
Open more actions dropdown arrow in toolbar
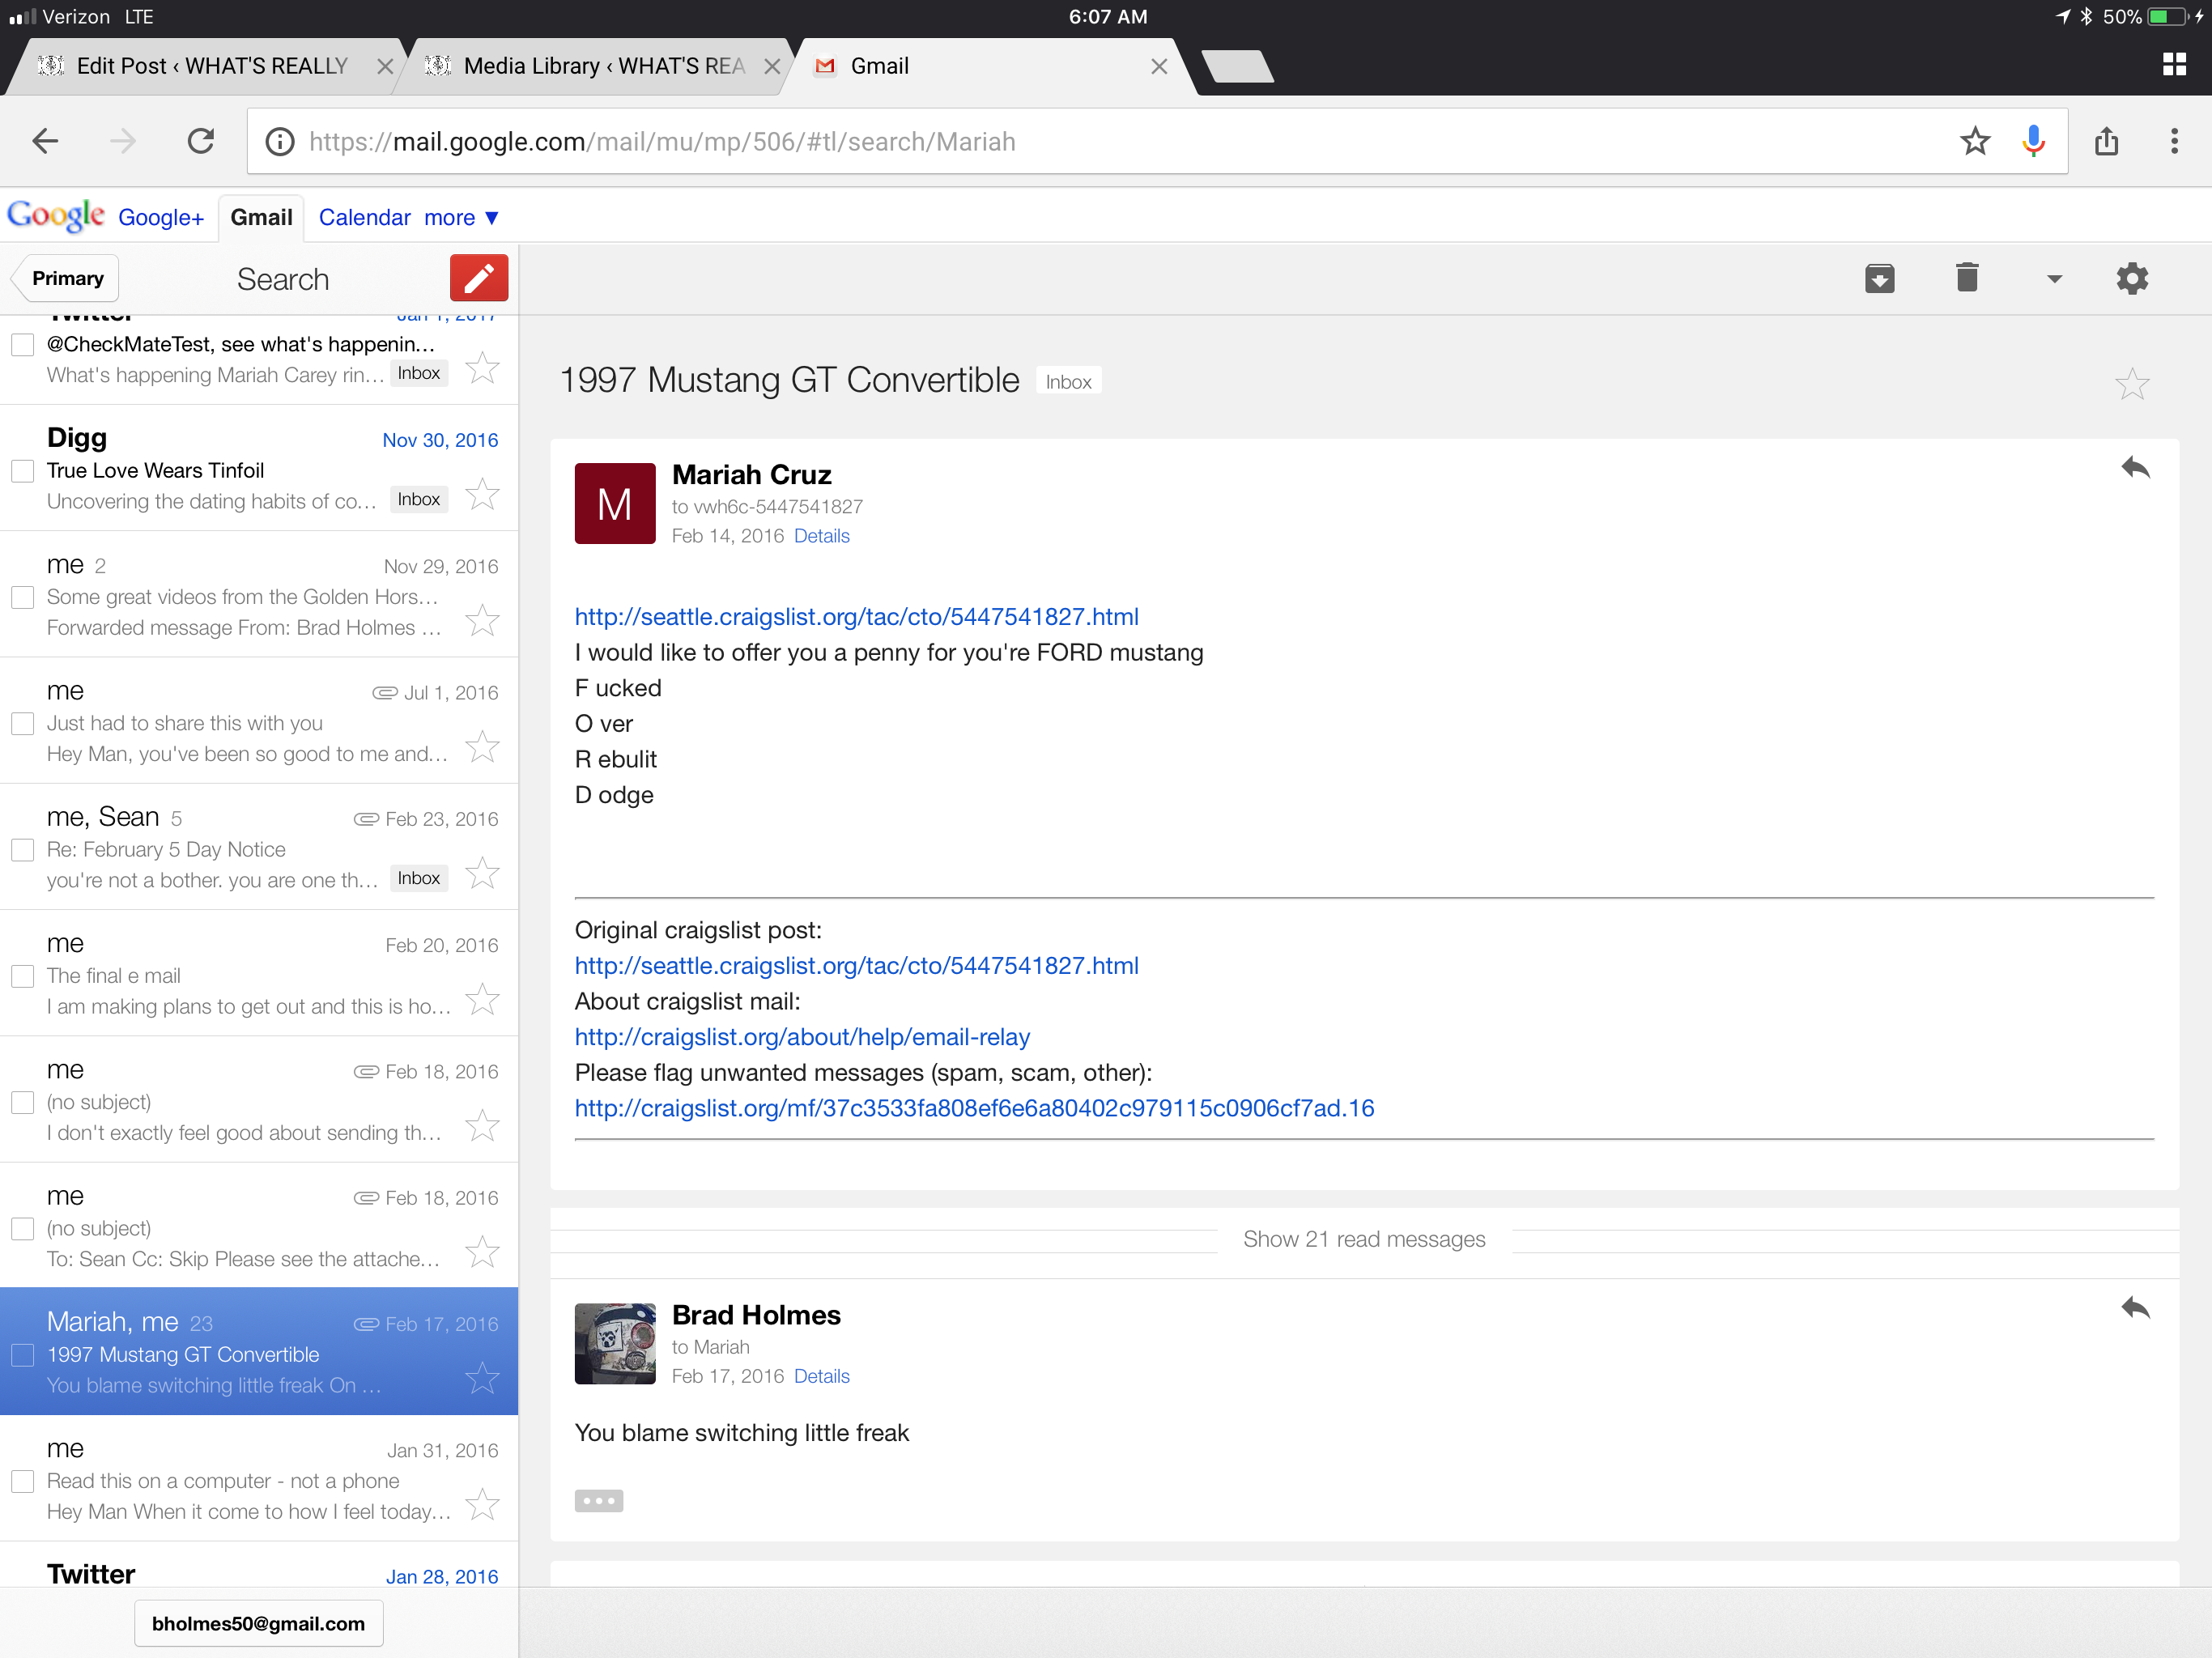click(x=2054, y=279)
